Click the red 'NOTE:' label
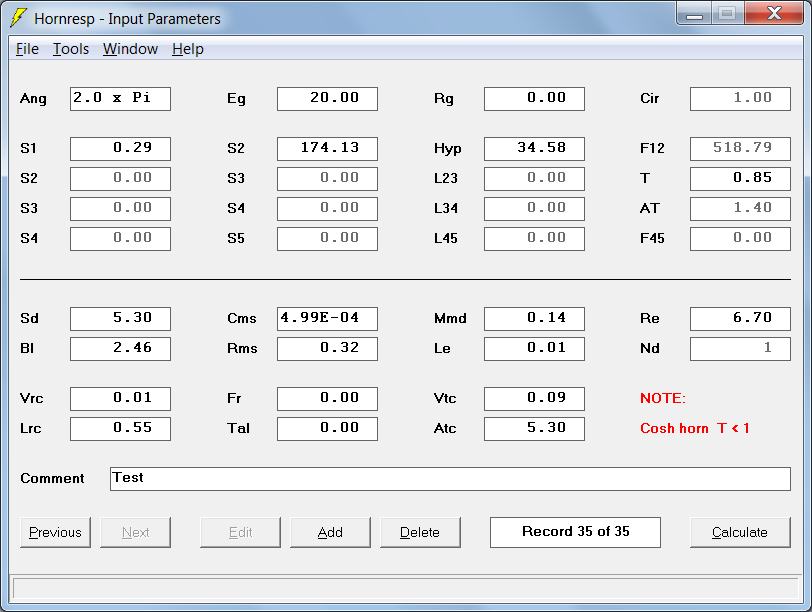This screenshot has height=612, width=812. (663, 399)
